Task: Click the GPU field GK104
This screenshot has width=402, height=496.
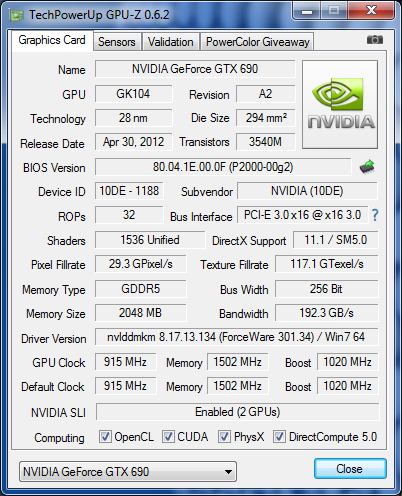Action: (x=133, y=94)
